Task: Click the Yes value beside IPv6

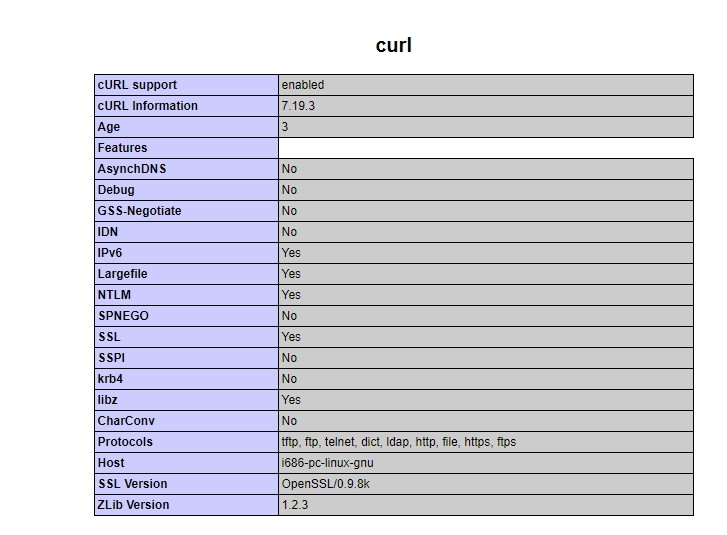Action: pos(291,253)
